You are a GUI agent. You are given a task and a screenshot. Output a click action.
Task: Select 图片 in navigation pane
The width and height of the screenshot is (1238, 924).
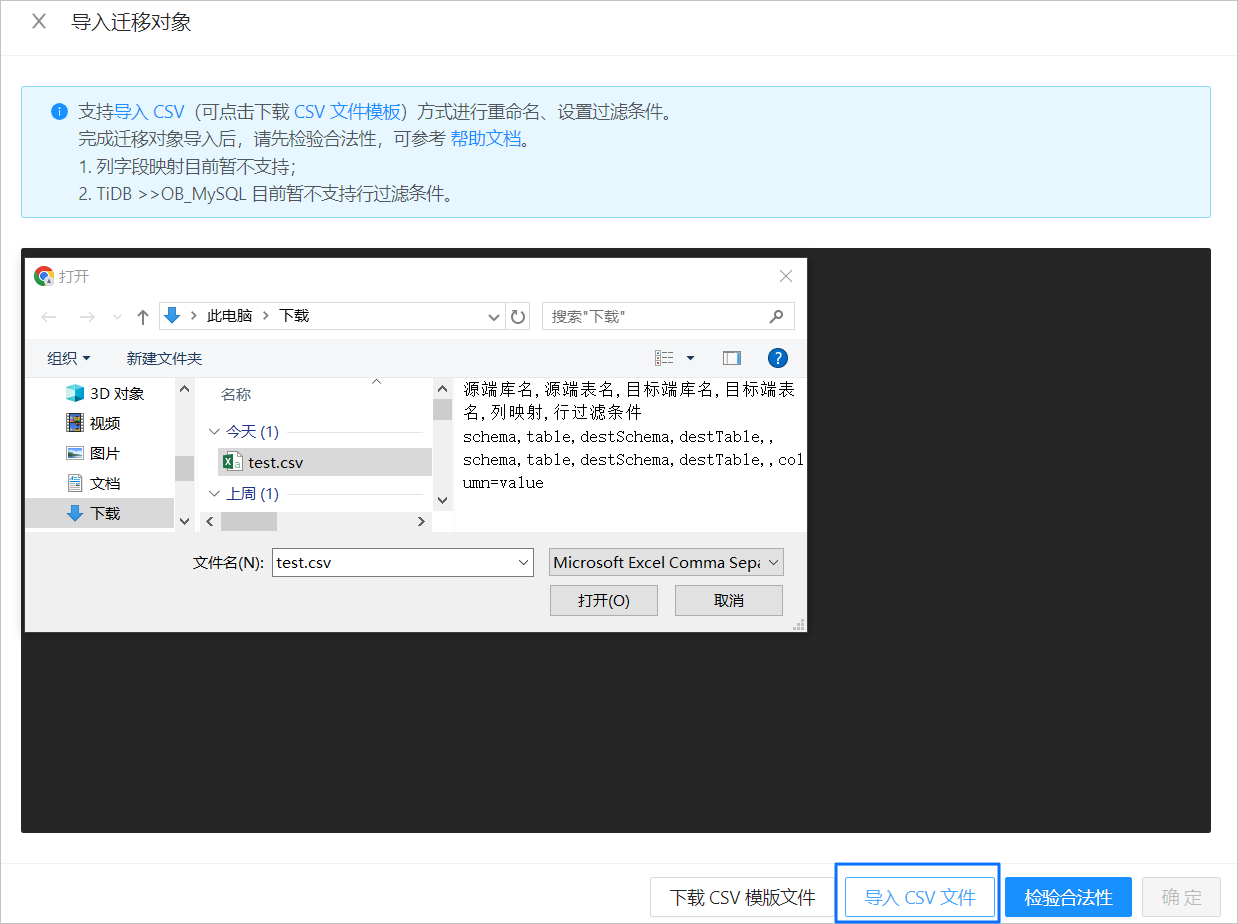click(105, 453)
